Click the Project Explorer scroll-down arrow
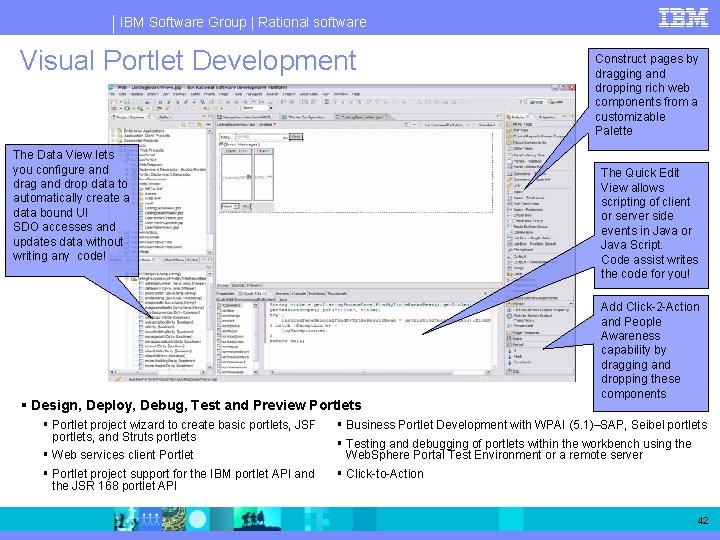The width and height of the screenshot is (720, 540). tap(210, 252)
